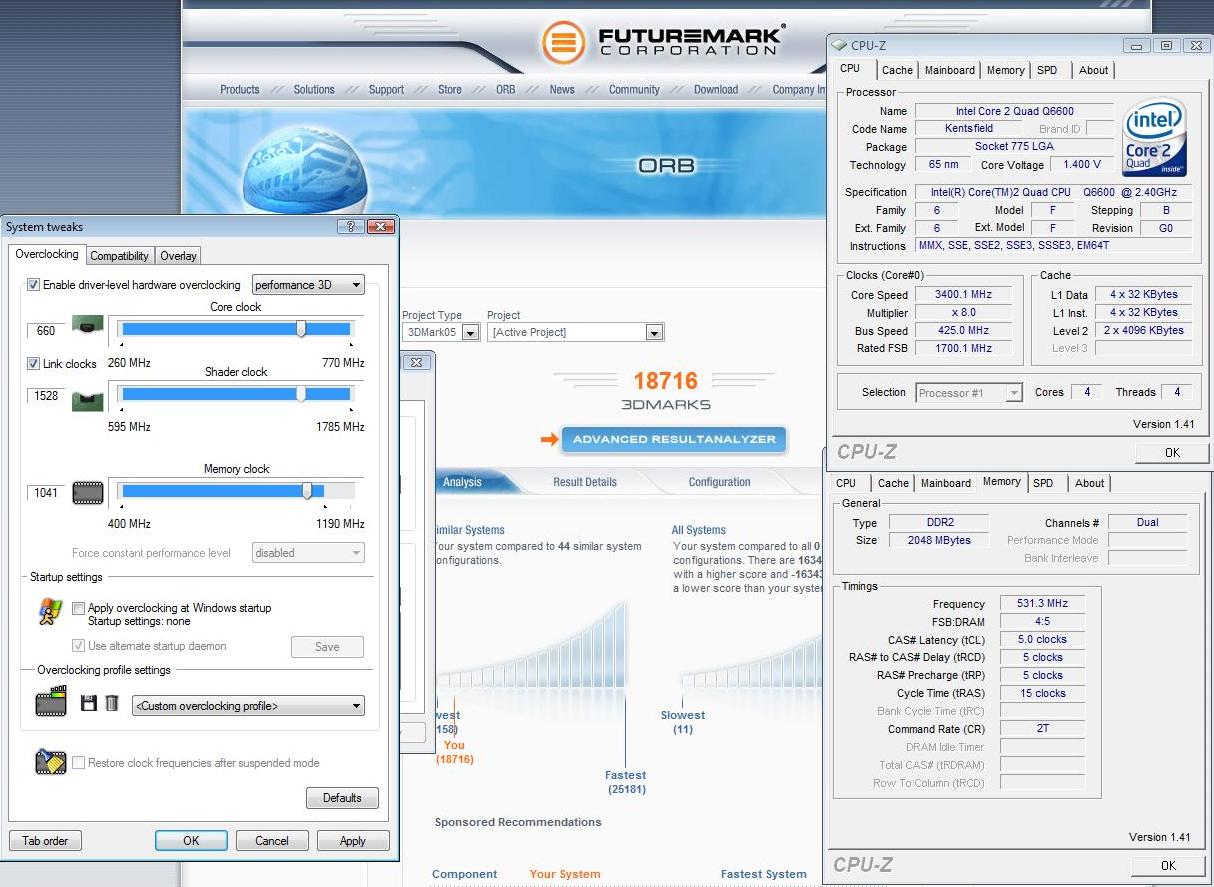1214x887 pixels.
Task: Open SPD tab in lower CPU-Z window
Action: [x=1043, y=483]
